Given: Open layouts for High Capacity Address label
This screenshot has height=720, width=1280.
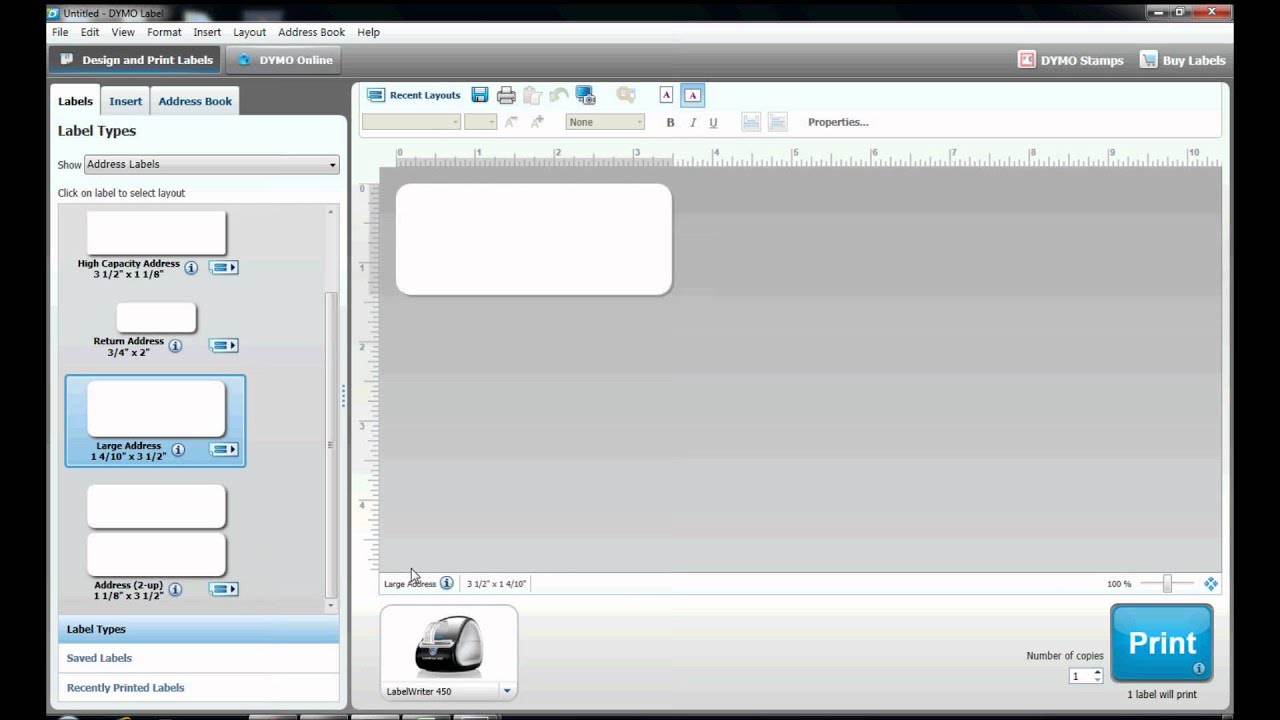Looking at the screenshot, I should click(223, 267).
